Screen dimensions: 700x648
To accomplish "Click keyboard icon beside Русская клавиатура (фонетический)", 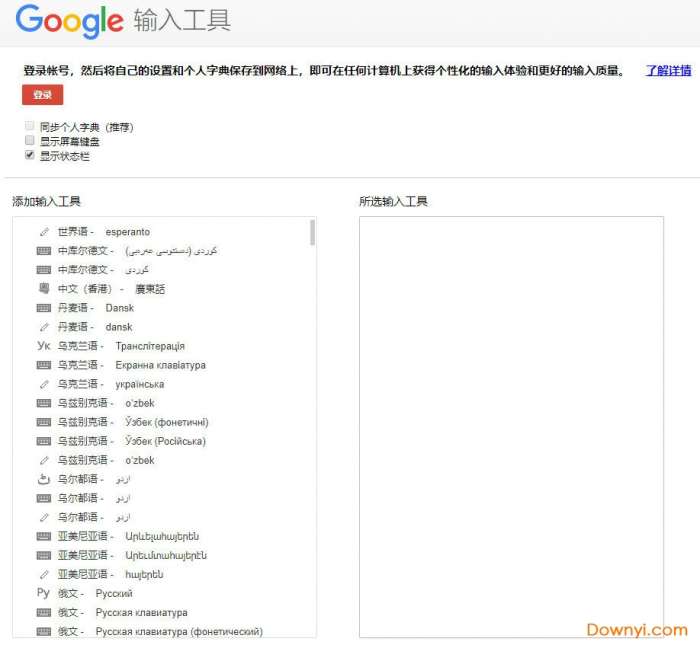I will click(x=43, y=631).
